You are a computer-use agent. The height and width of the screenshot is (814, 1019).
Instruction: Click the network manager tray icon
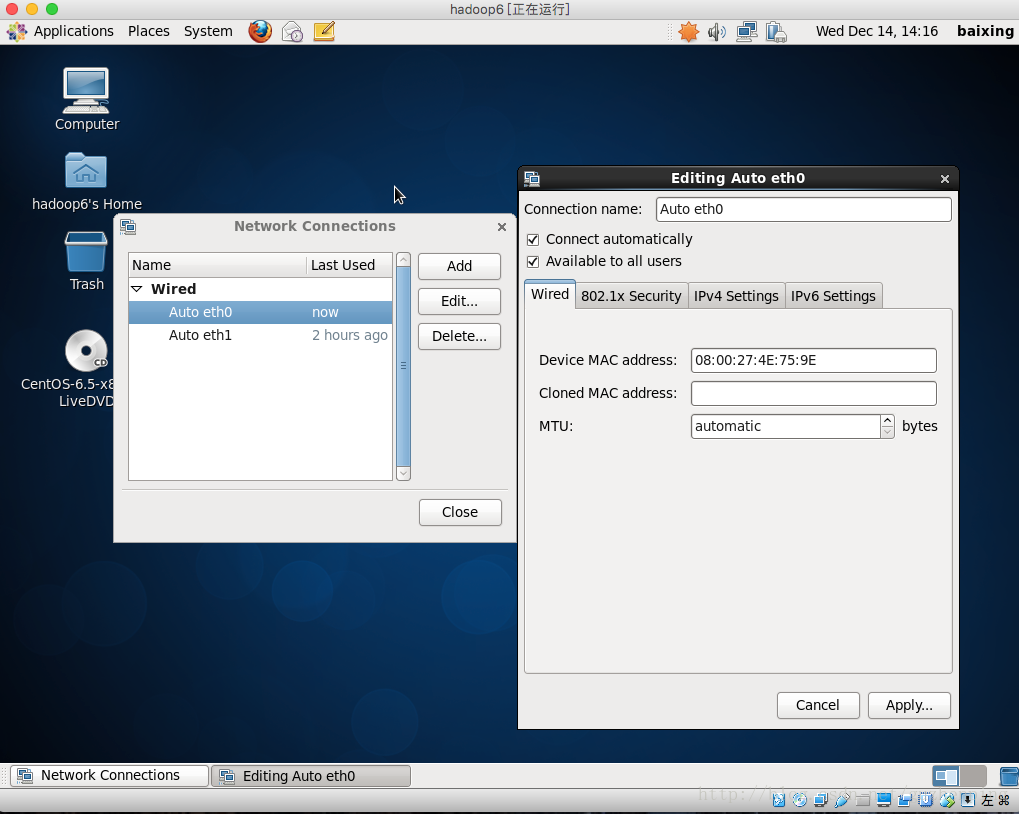pyautogui.click(x=746, y=32)
